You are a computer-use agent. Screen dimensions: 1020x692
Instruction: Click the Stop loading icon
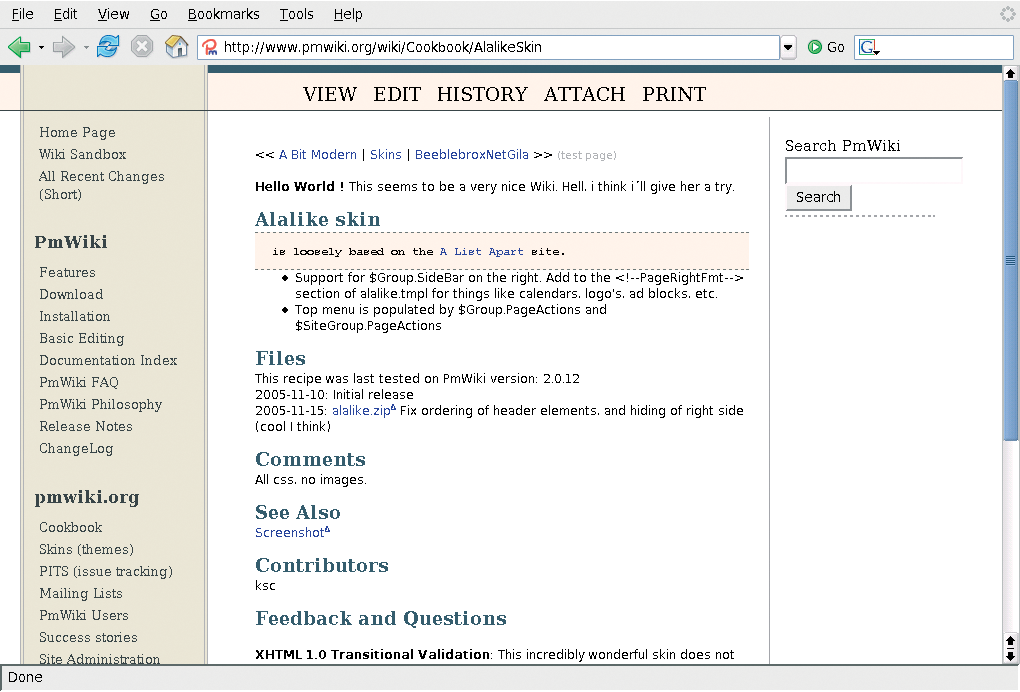click(142, 47)
